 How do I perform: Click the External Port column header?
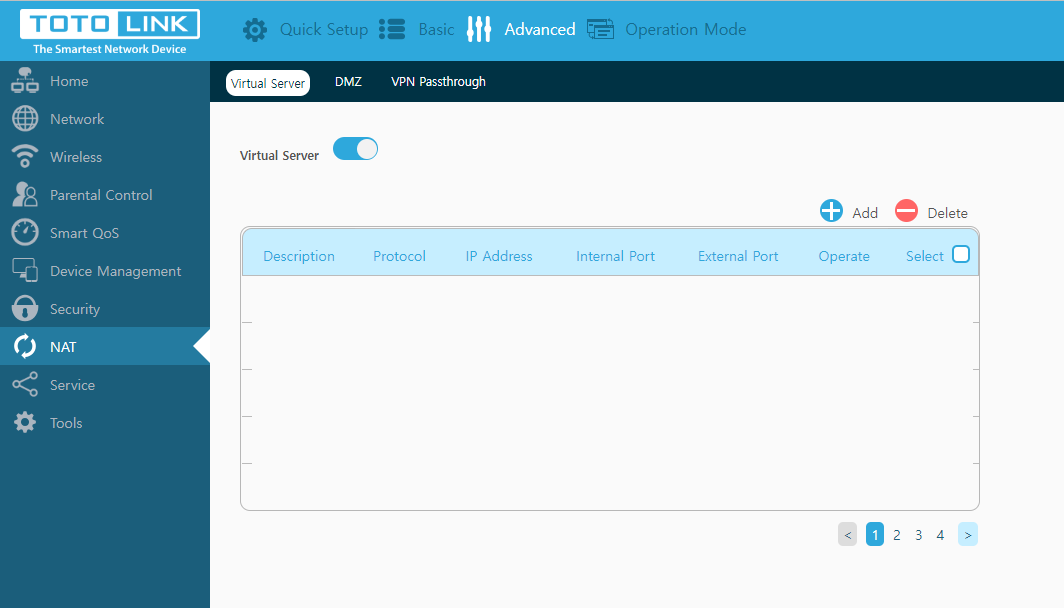(738, 256)
